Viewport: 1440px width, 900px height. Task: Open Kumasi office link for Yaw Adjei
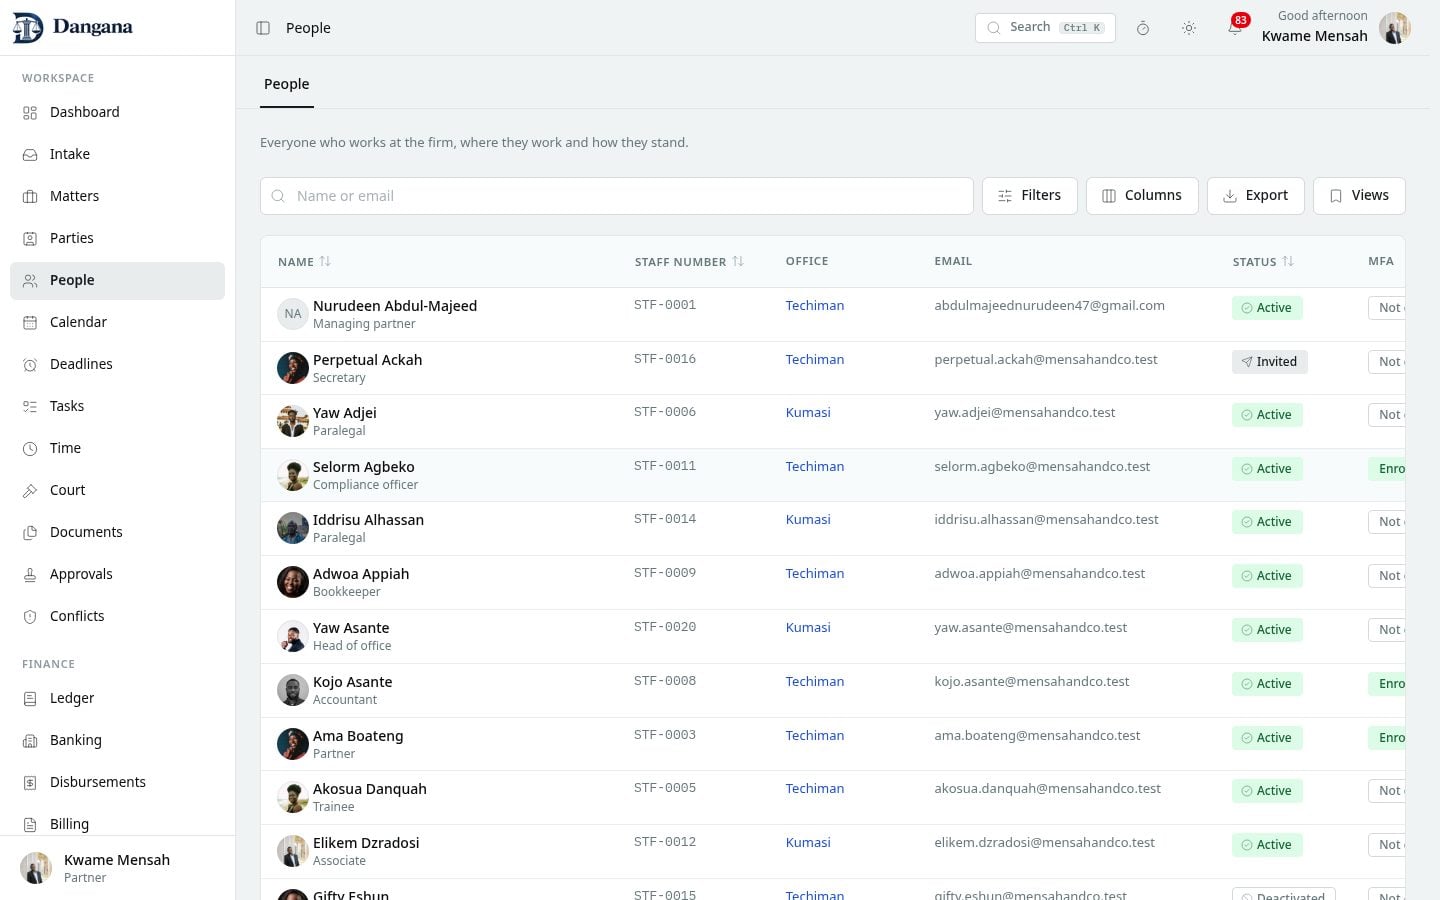[x=808, y=413]
